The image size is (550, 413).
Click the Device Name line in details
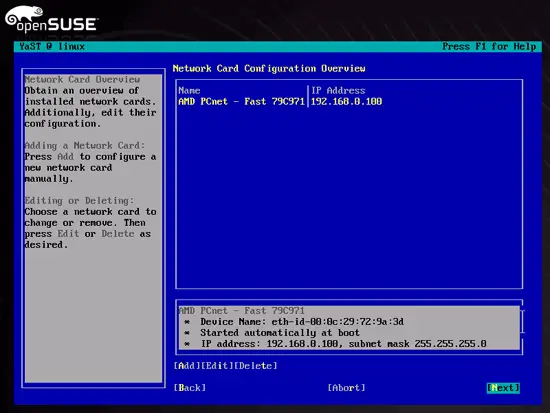302,322
